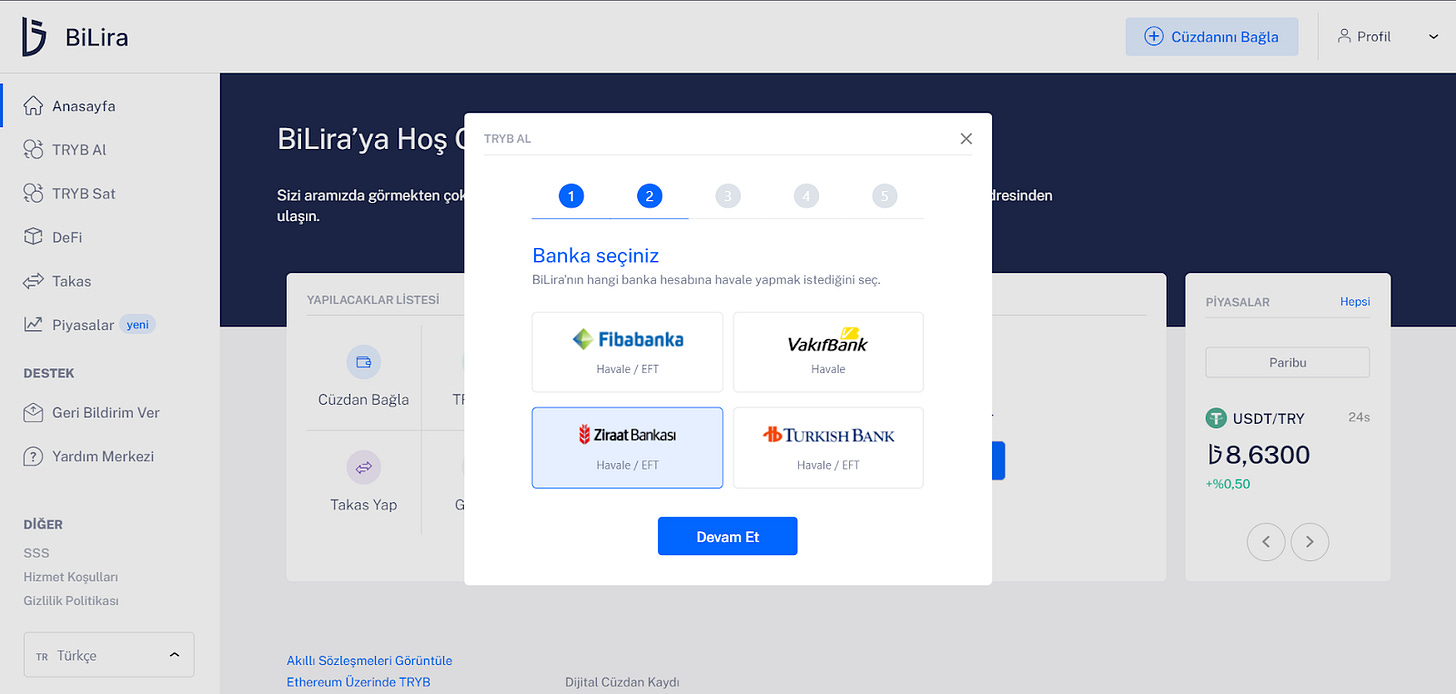Click the TRYB Al coins icon
Image resolution: width=1456 pixels, height=694 pixels.
[33, 150]
